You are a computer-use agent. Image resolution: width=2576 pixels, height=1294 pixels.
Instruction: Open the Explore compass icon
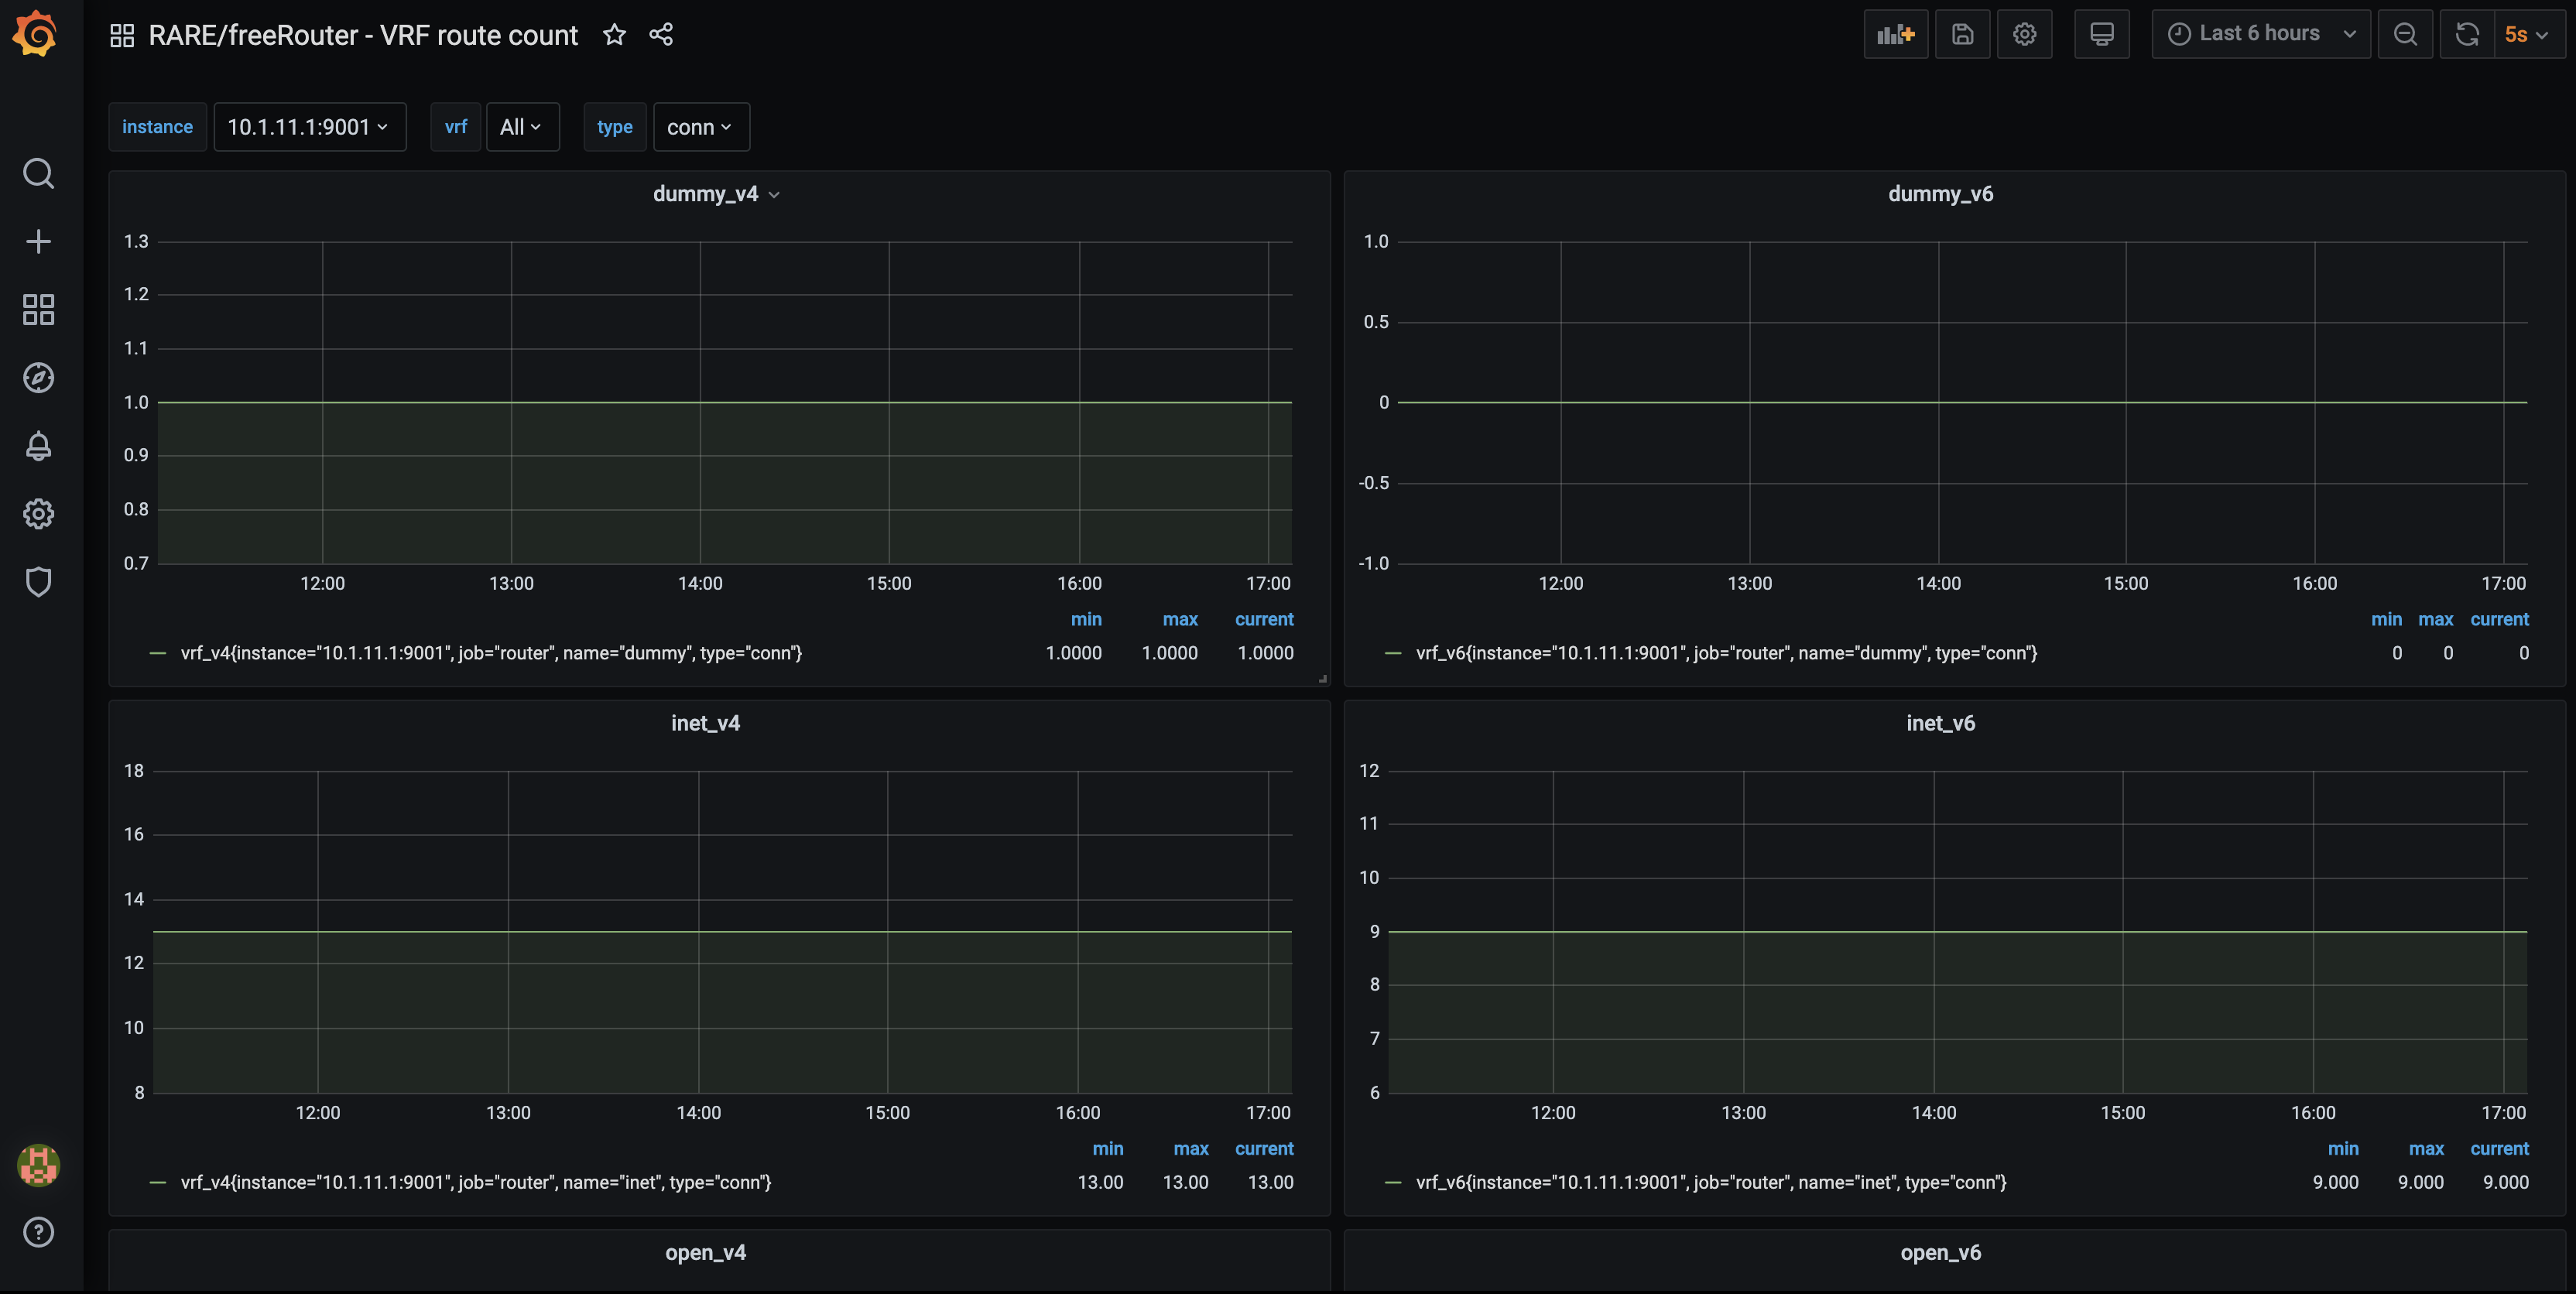38,378
